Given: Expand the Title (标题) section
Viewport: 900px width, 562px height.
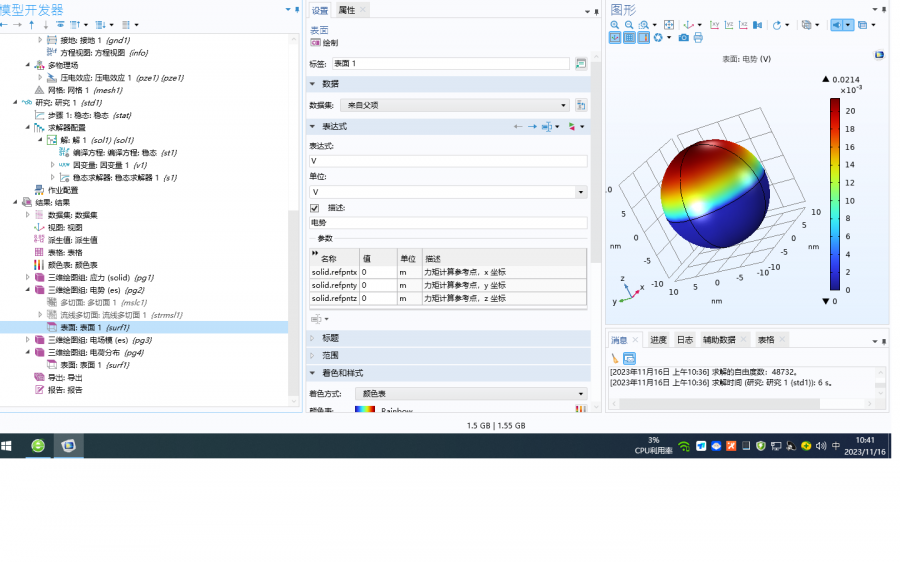Looking at the screenshot, I should (x=330, y=338).
